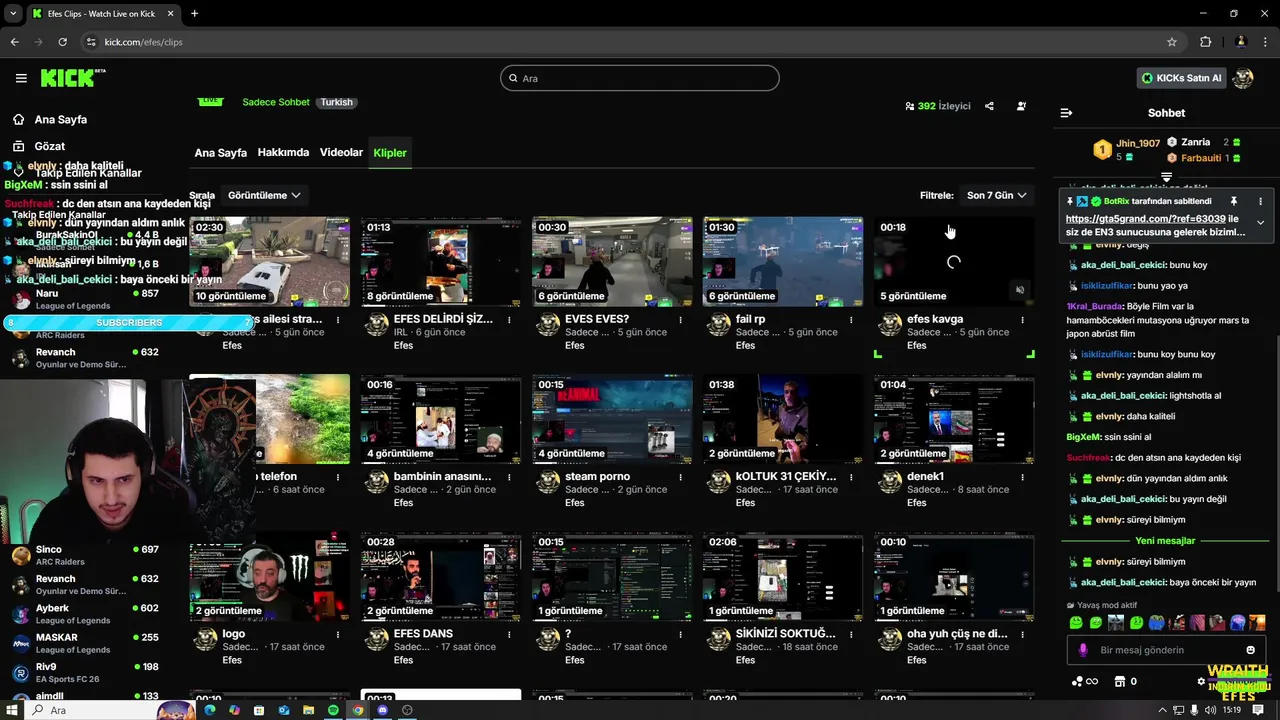This screenshot has height=720, width=1280.
Task: Insert the first green emote above the chat input
Action: 1076,622
